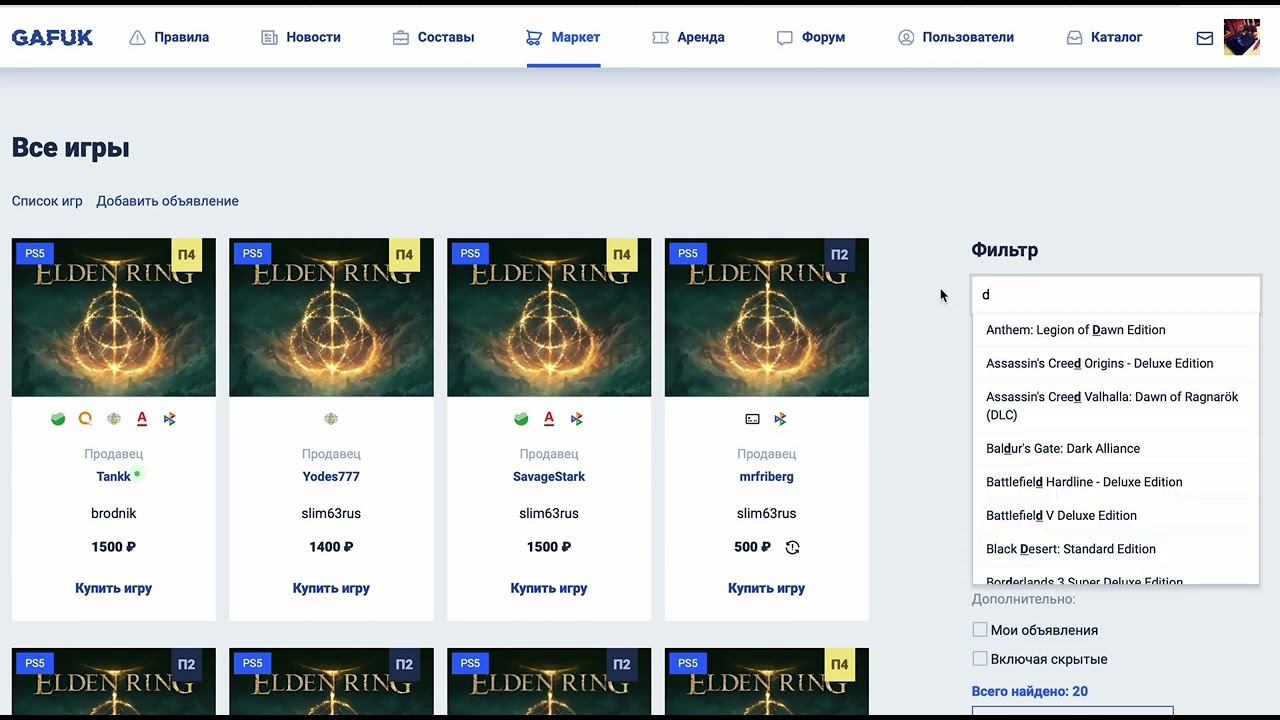The width and height of the screenshot is (1280, 720).
Task: Click the PS5 badge on Yodes777's listing
Action: click(x=252, y=253)
